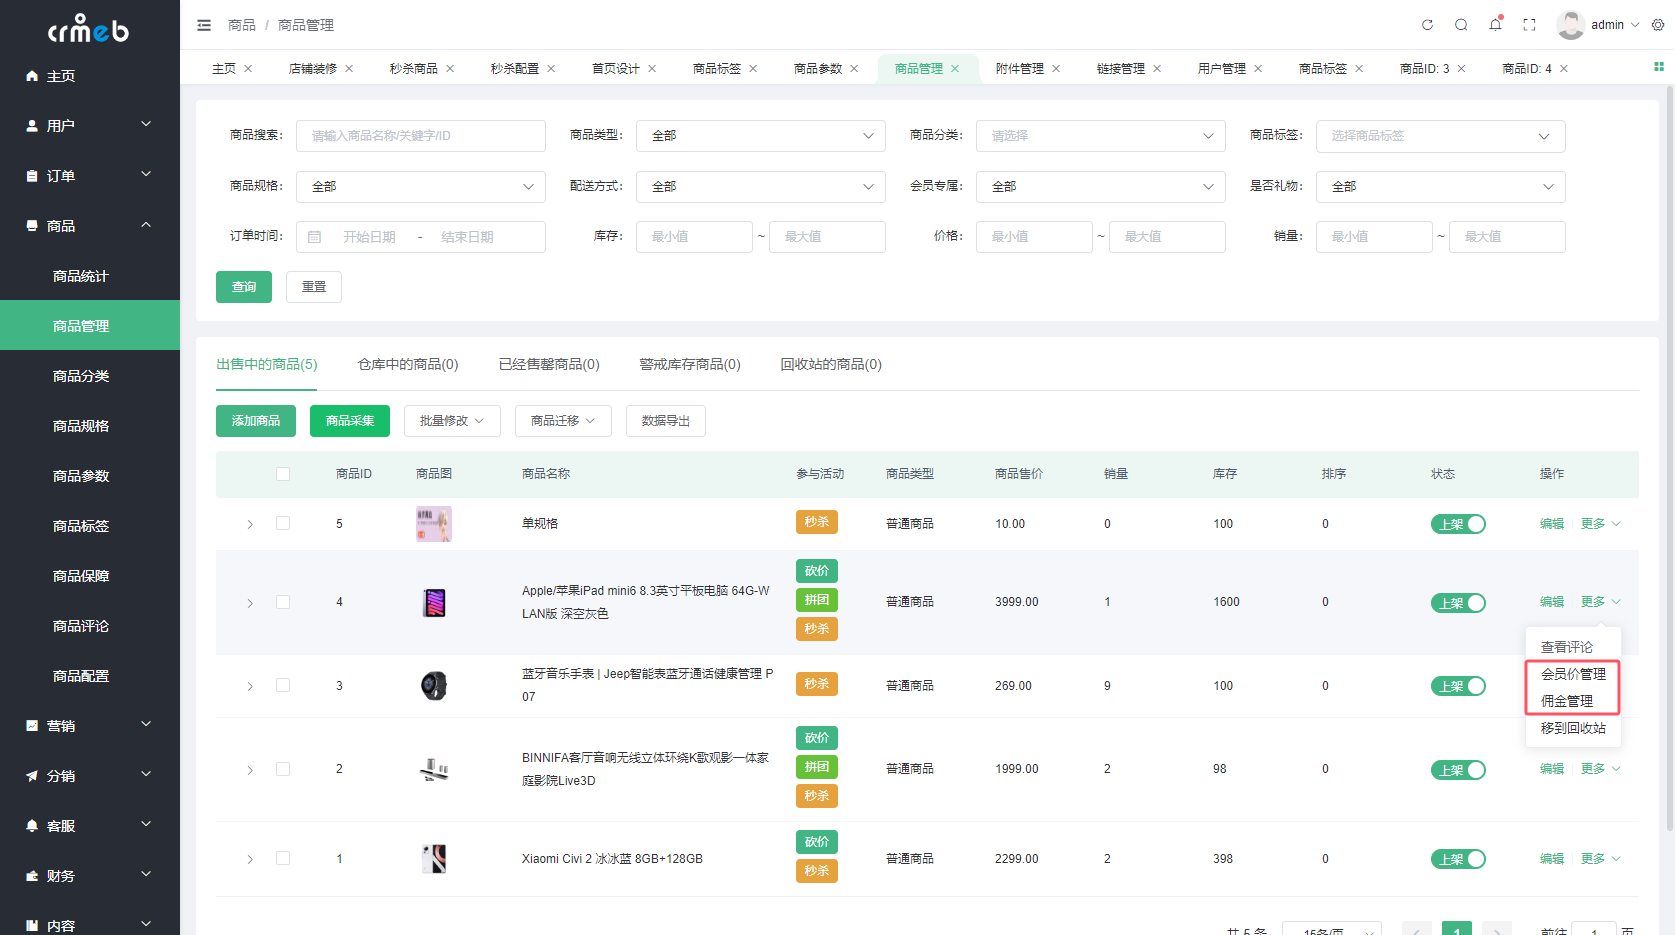
Task: Click the 商品搜索 input field
Action: point(421,136)
